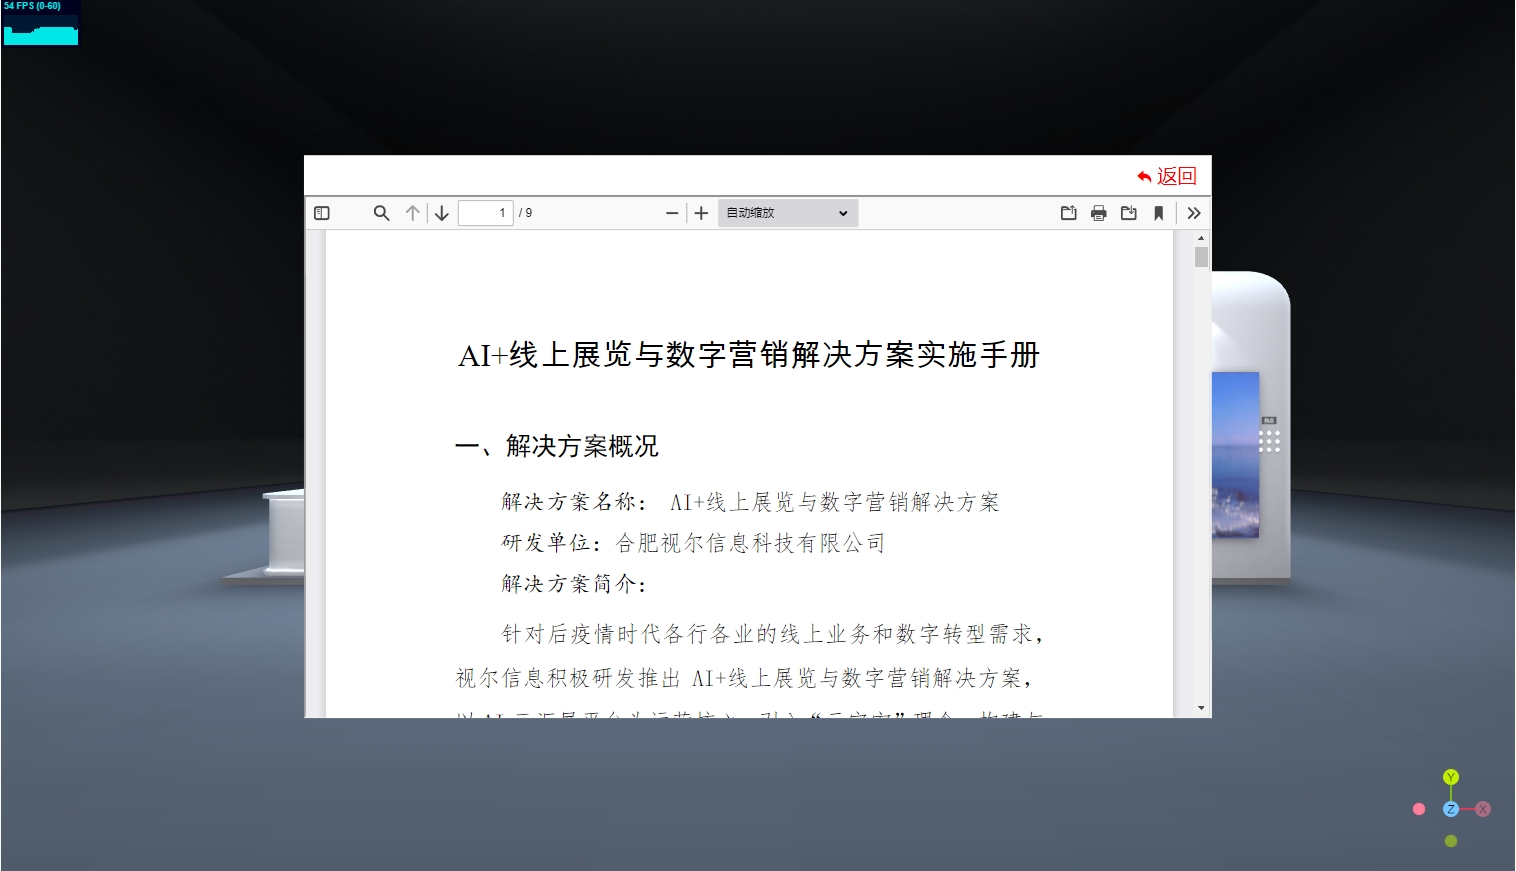The image size is (1516, 871).
Task: Click the scrollbar down arrow
Action: pyautogui.click(x=1201, y=708)
